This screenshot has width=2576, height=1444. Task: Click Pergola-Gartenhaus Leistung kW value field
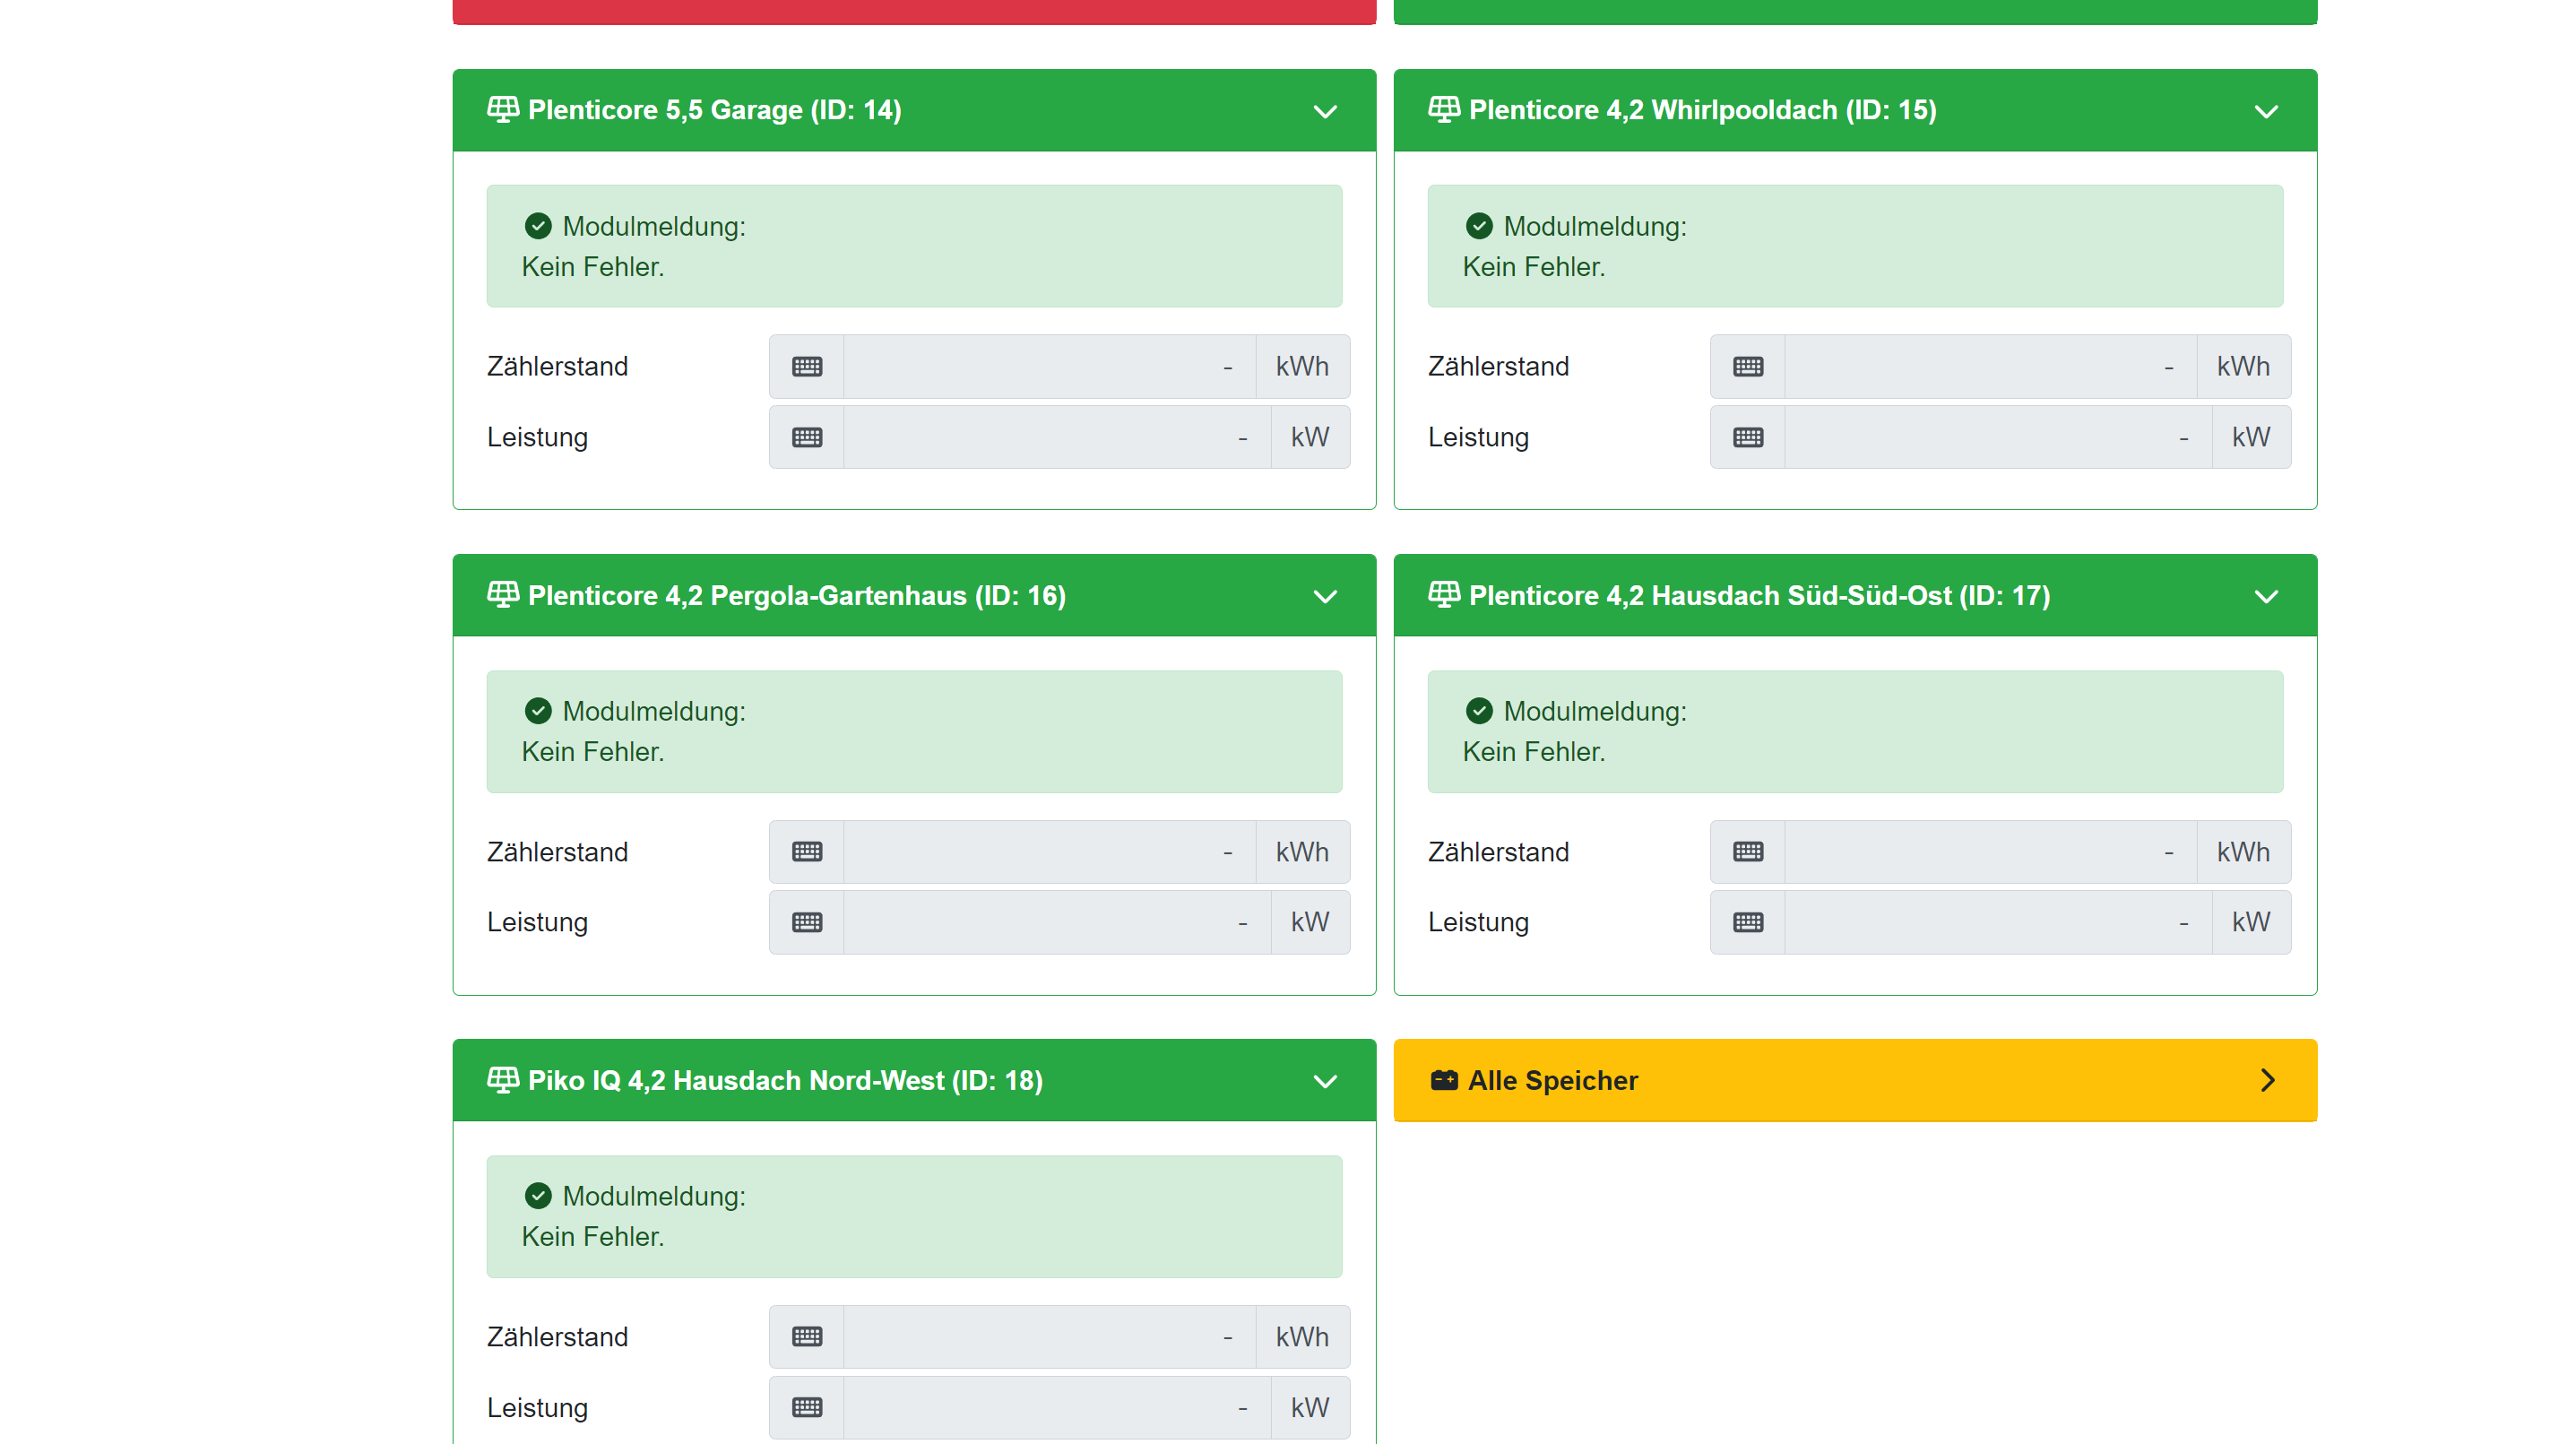(1056, 922)
